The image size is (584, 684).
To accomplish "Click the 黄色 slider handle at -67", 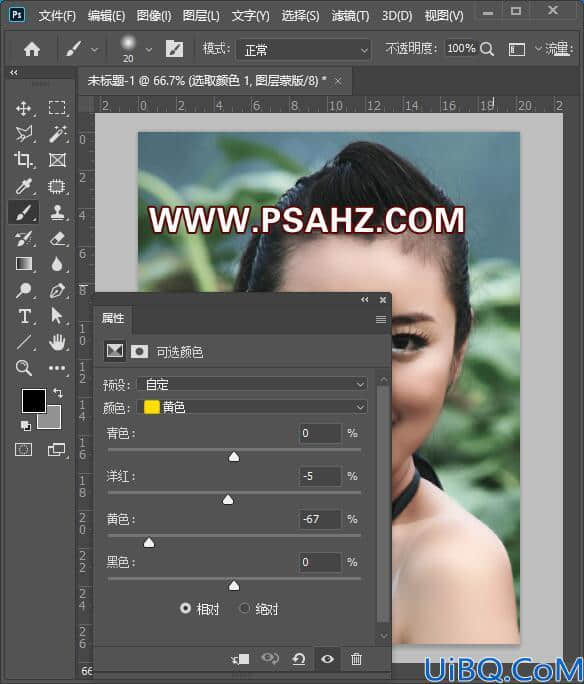I will [149, 542].
